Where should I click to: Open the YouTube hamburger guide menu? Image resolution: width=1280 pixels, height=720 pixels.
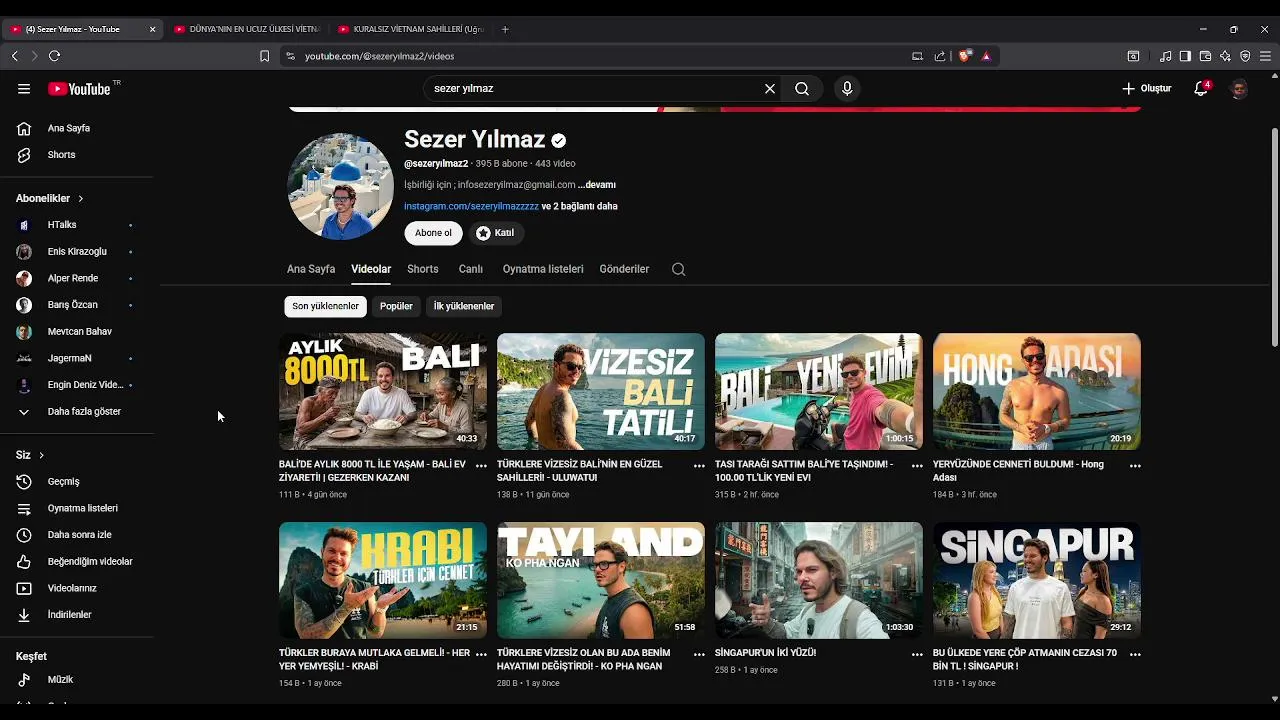(24, 89)
